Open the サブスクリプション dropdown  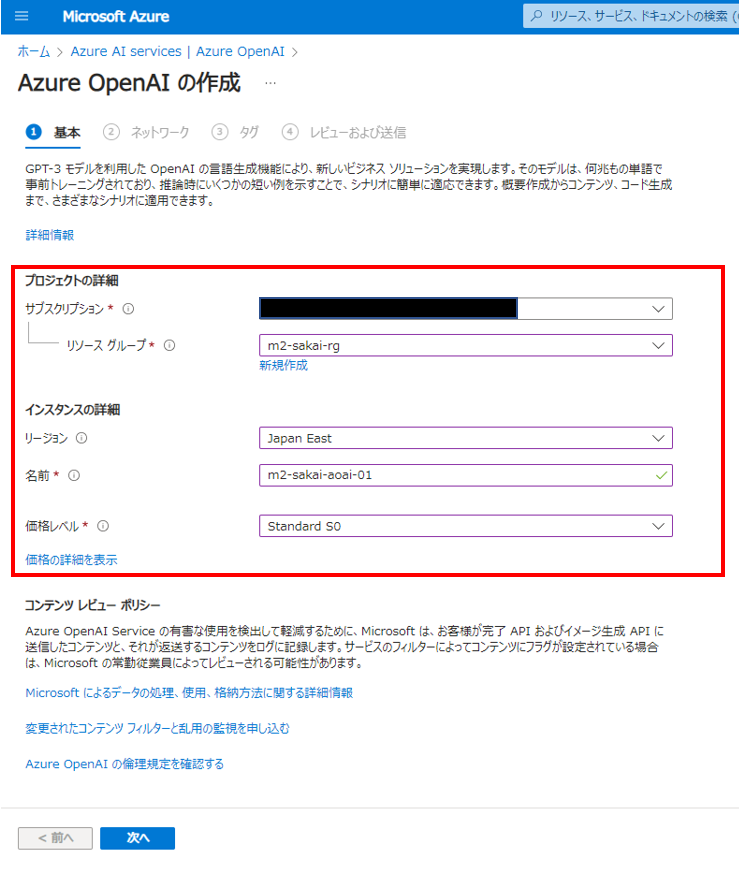point(465,309)
